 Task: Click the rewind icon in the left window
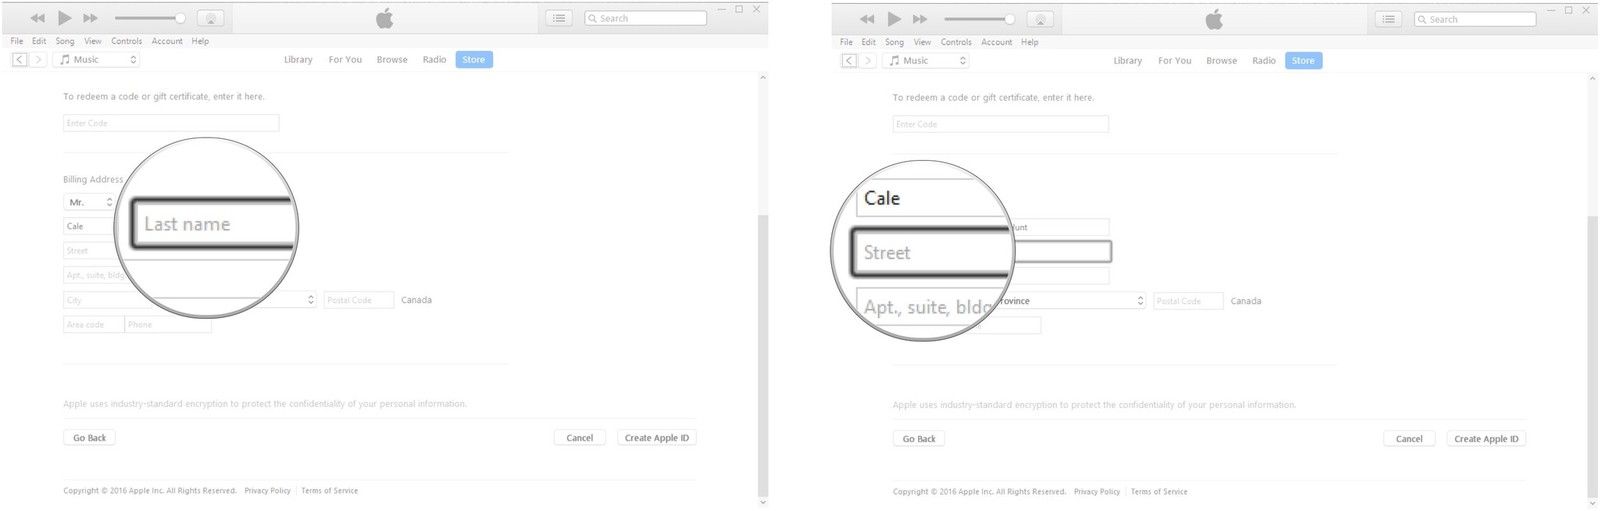[37, 18]
